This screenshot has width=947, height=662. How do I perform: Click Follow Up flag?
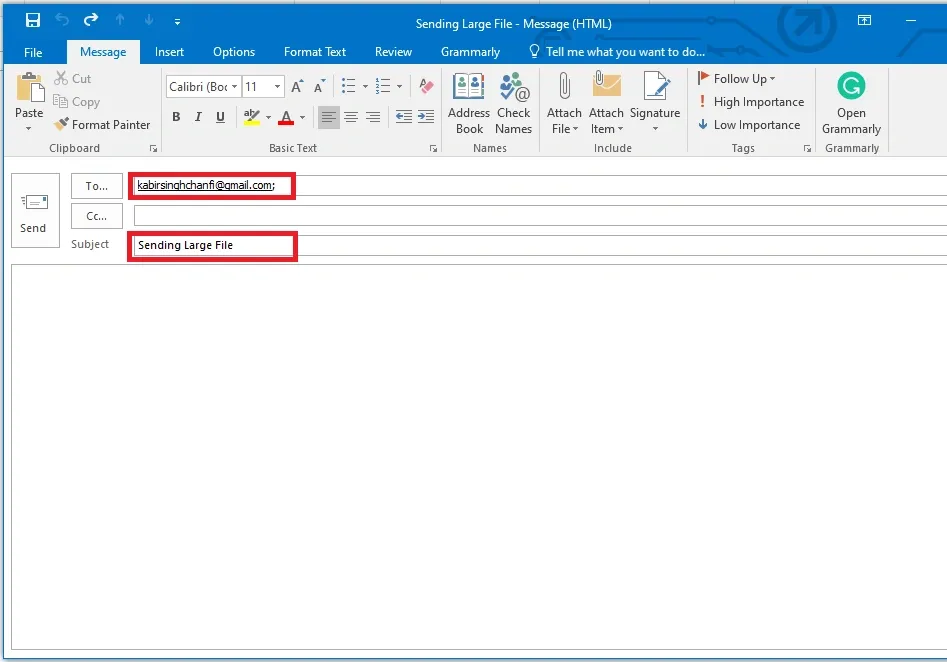tap(736, 79)
